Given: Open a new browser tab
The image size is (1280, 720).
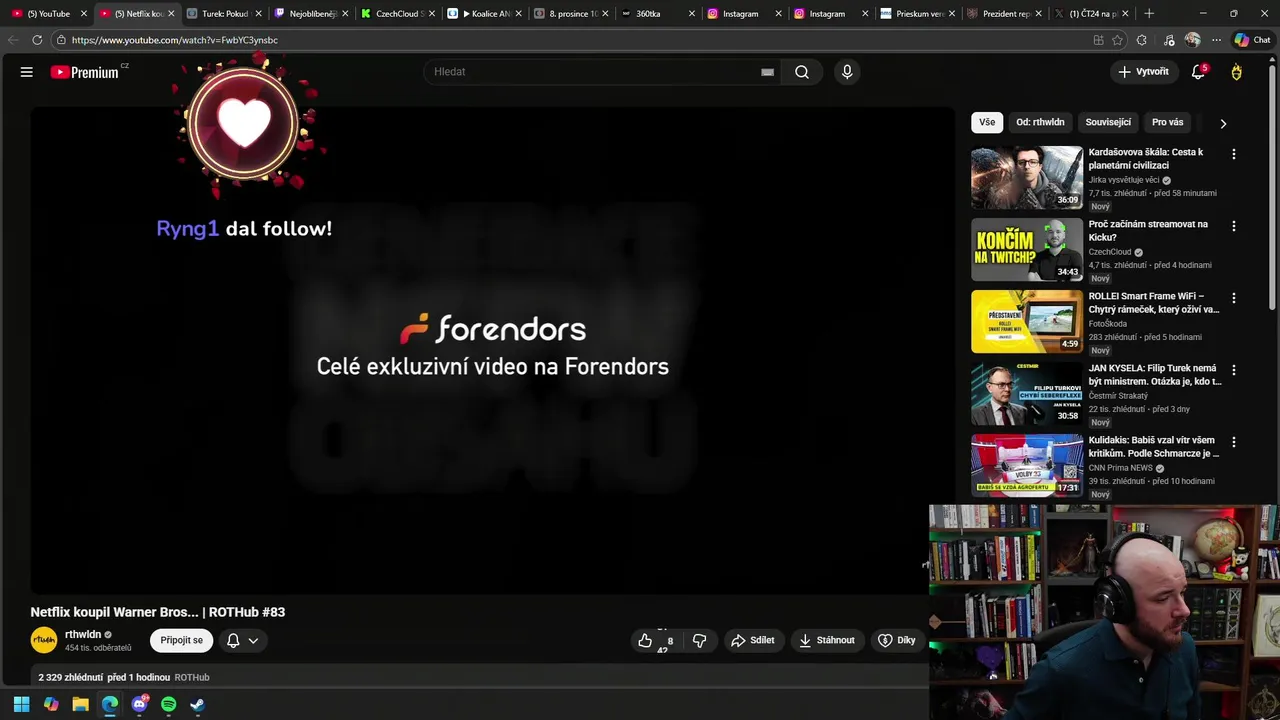Looking at the screenshot, I should (1149, 14).
